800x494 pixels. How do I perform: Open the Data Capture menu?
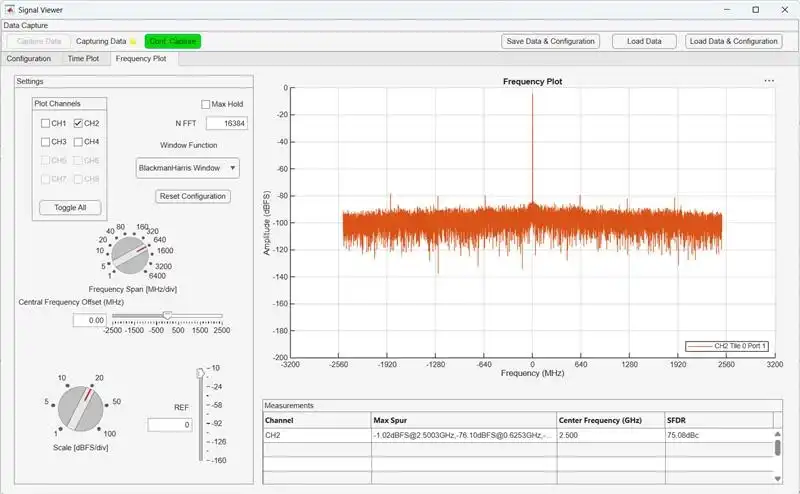point(26,25)
